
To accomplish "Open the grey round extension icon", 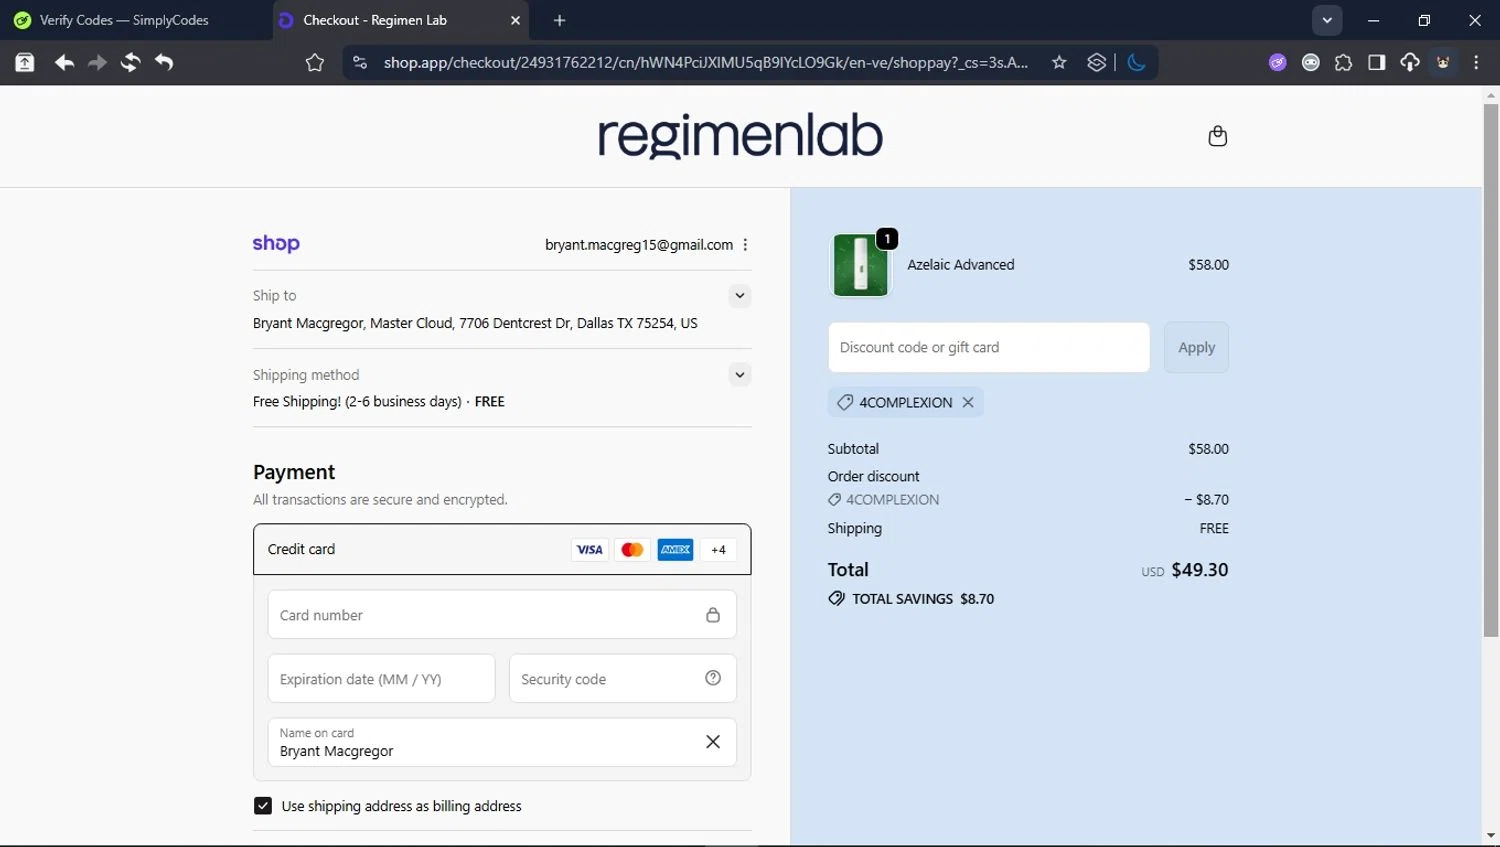I will [1310, 63].
